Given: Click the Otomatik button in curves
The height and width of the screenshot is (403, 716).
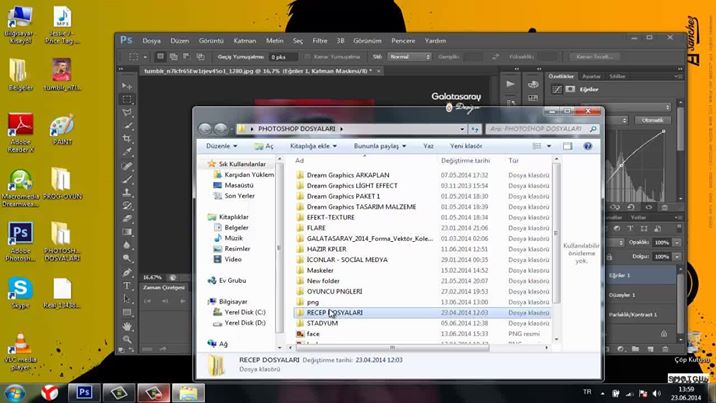Looking at the screenshot, I should (652, 120).
